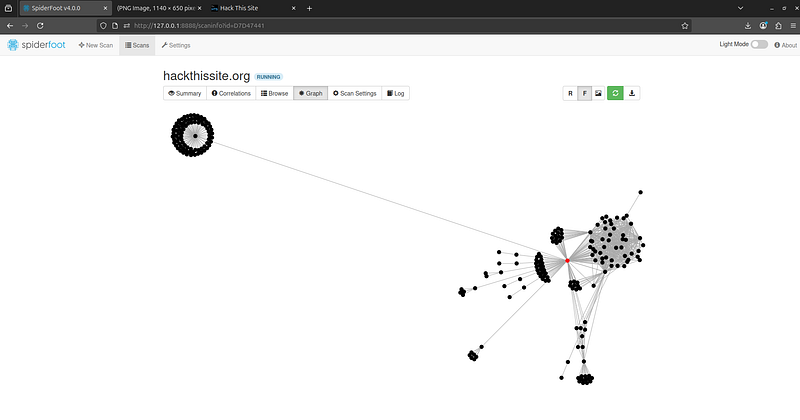Image resolution: width=800 pixels, height=420 pixels.
Task: Click the RUNNING status badge
Action: click(268, 77)
